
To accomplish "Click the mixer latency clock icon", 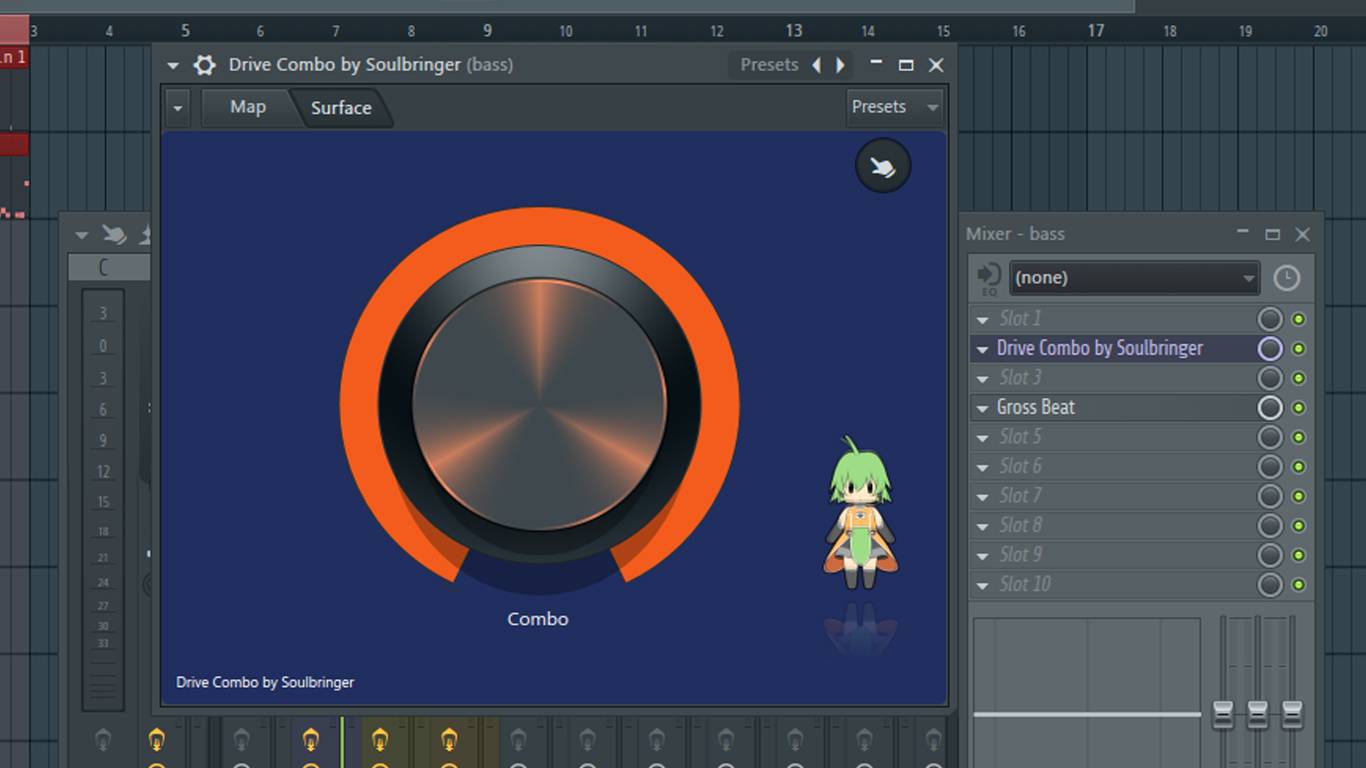I will pyautogui.click(x=1286, y=278).
